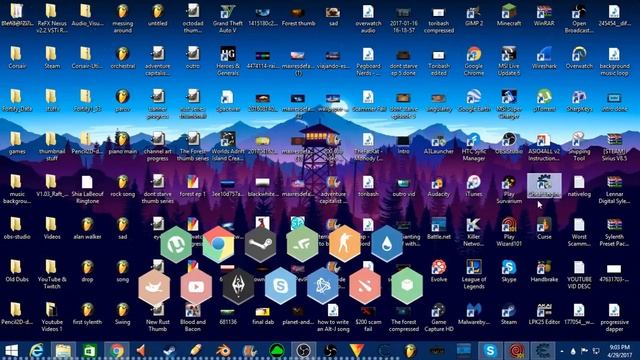Open the Minecraft desktop shortcut

click(509, 16)
